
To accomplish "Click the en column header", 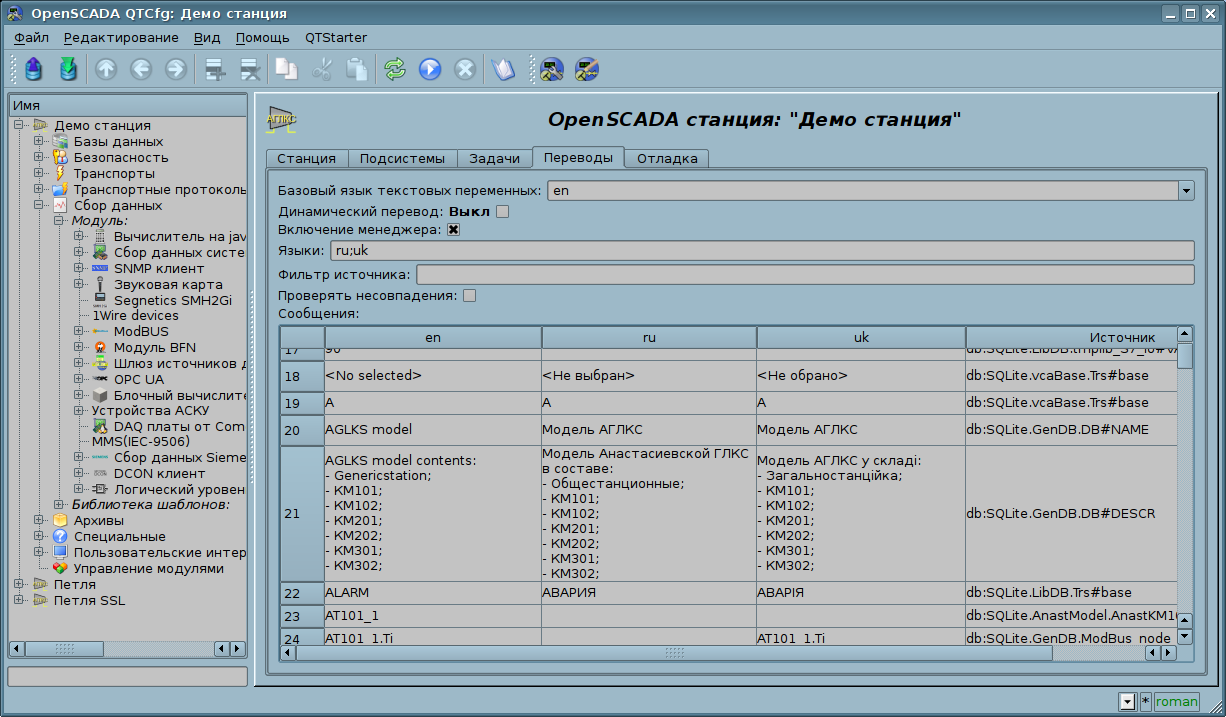I will coord(433,337).
